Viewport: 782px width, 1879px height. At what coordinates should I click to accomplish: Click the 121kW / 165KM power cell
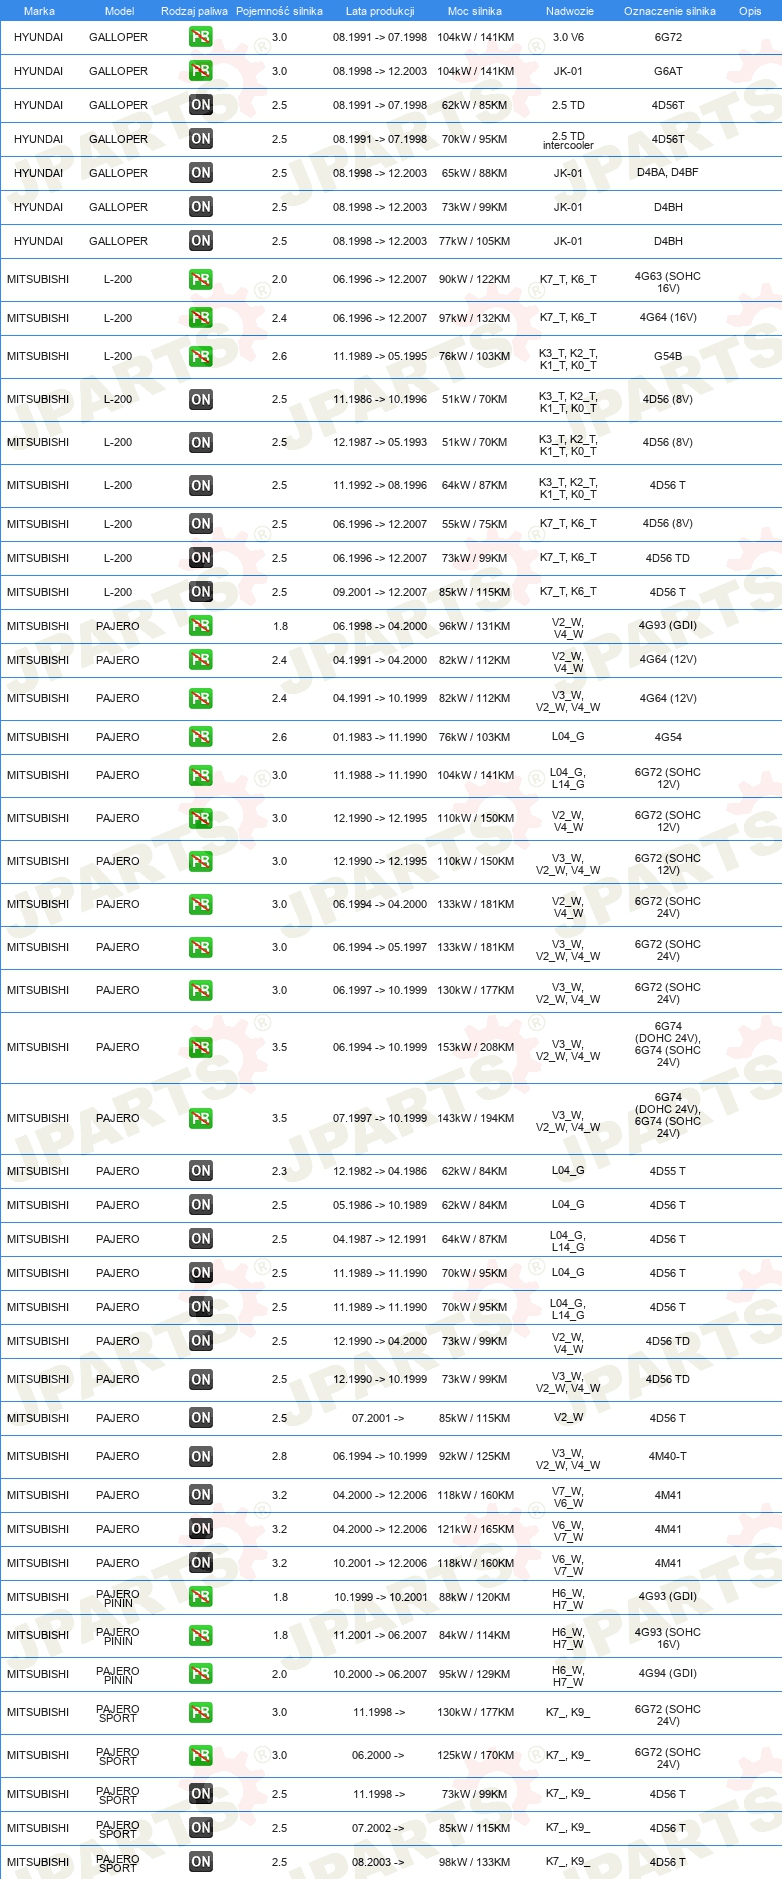476,1529
